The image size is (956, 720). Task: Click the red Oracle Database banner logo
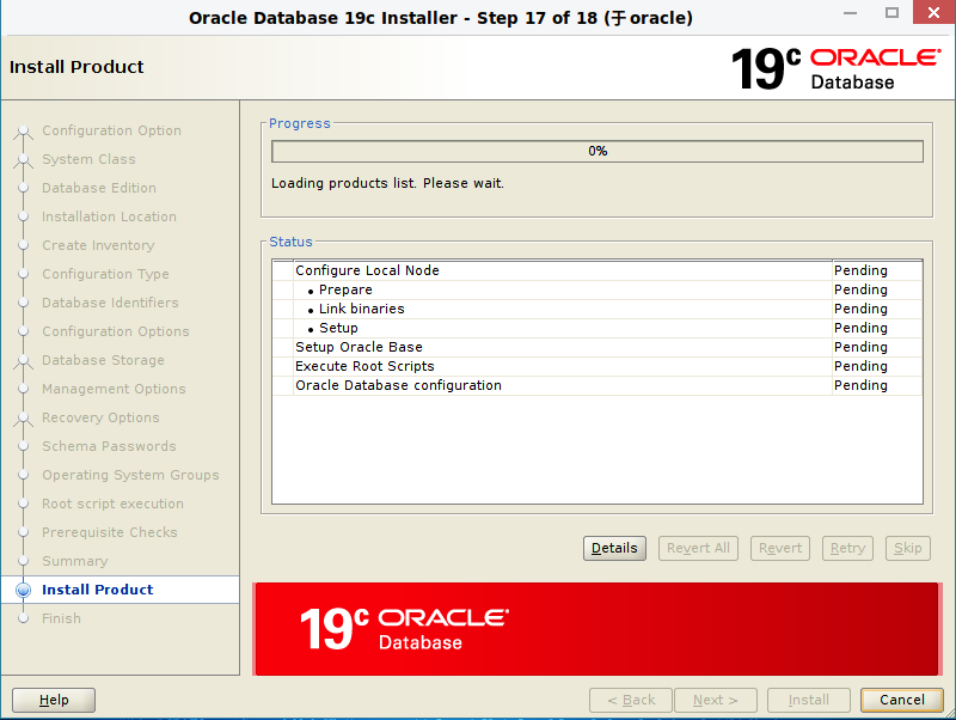(x=400, y=628)
